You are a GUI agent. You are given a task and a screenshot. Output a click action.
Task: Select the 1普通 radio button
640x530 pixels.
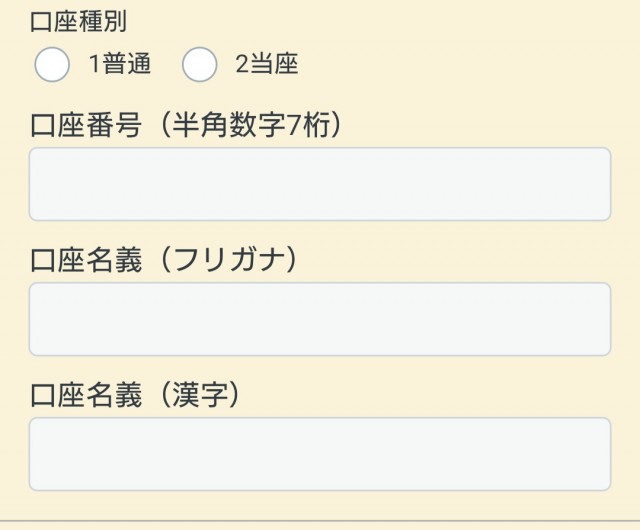(52, 65)
